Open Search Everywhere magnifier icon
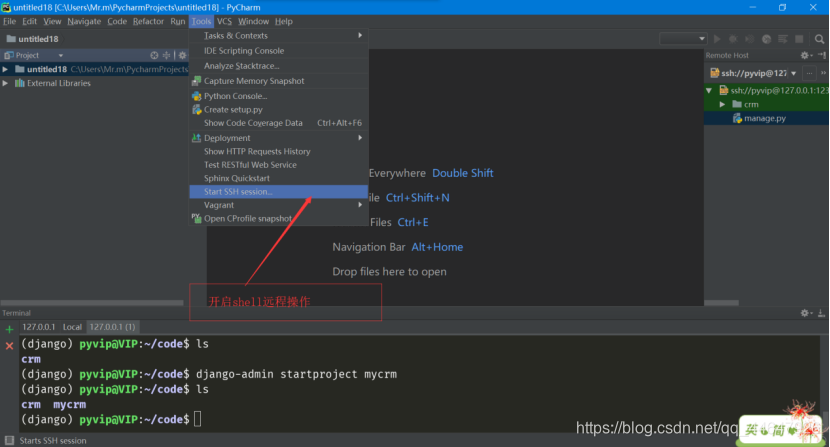 click(x=819, y=39)
